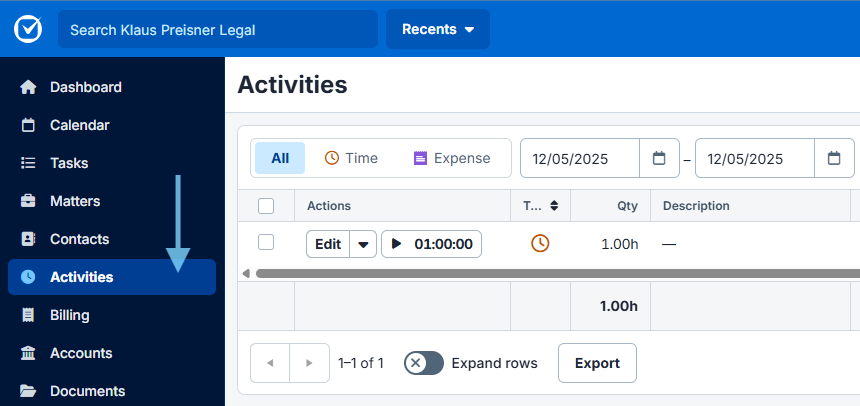Open Accounts via the bank icon
The image size is (860, 406).
pyautogui.click(x=28, y=353)
